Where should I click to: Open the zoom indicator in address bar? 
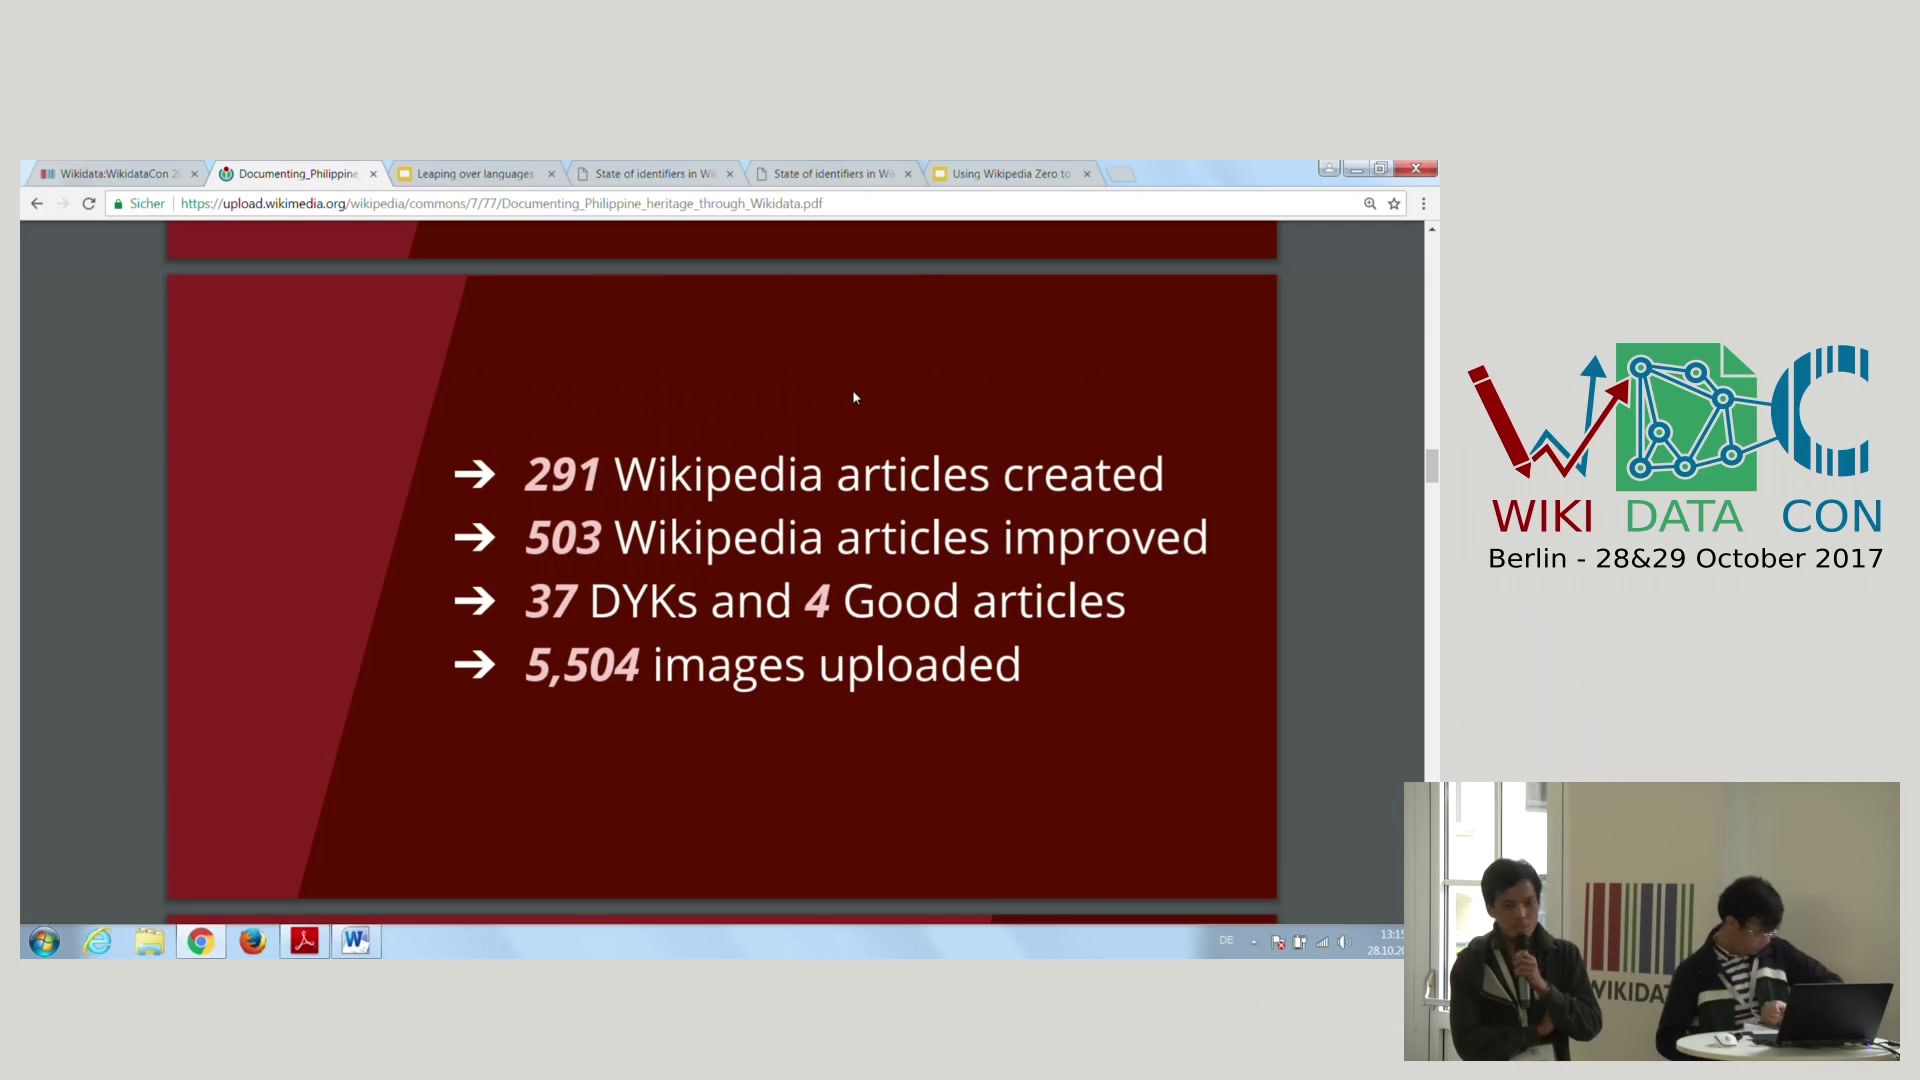pos(1370,204)
